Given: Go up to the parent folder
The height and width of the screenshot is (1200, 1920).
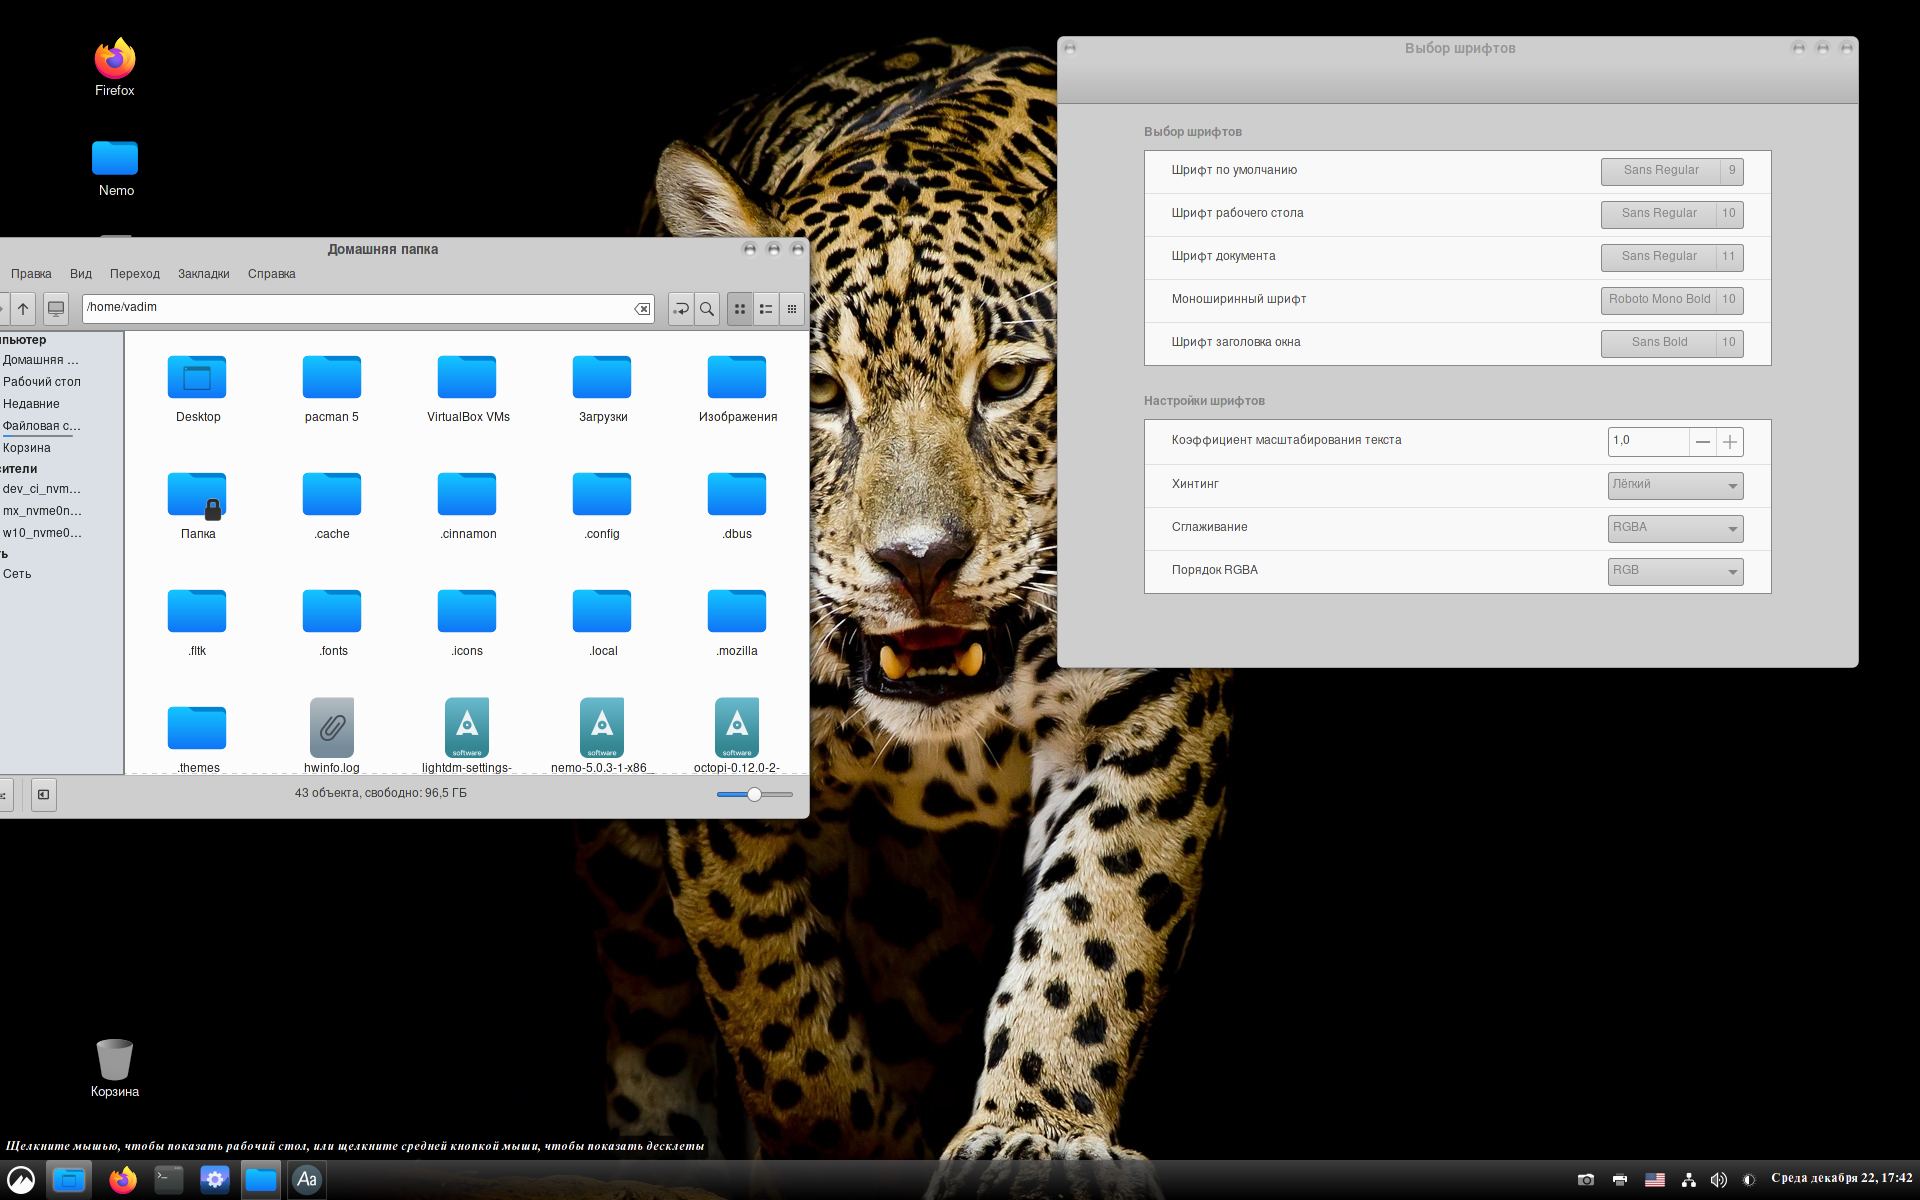Looking at the screenshot, I should click(x=23, y=309).
